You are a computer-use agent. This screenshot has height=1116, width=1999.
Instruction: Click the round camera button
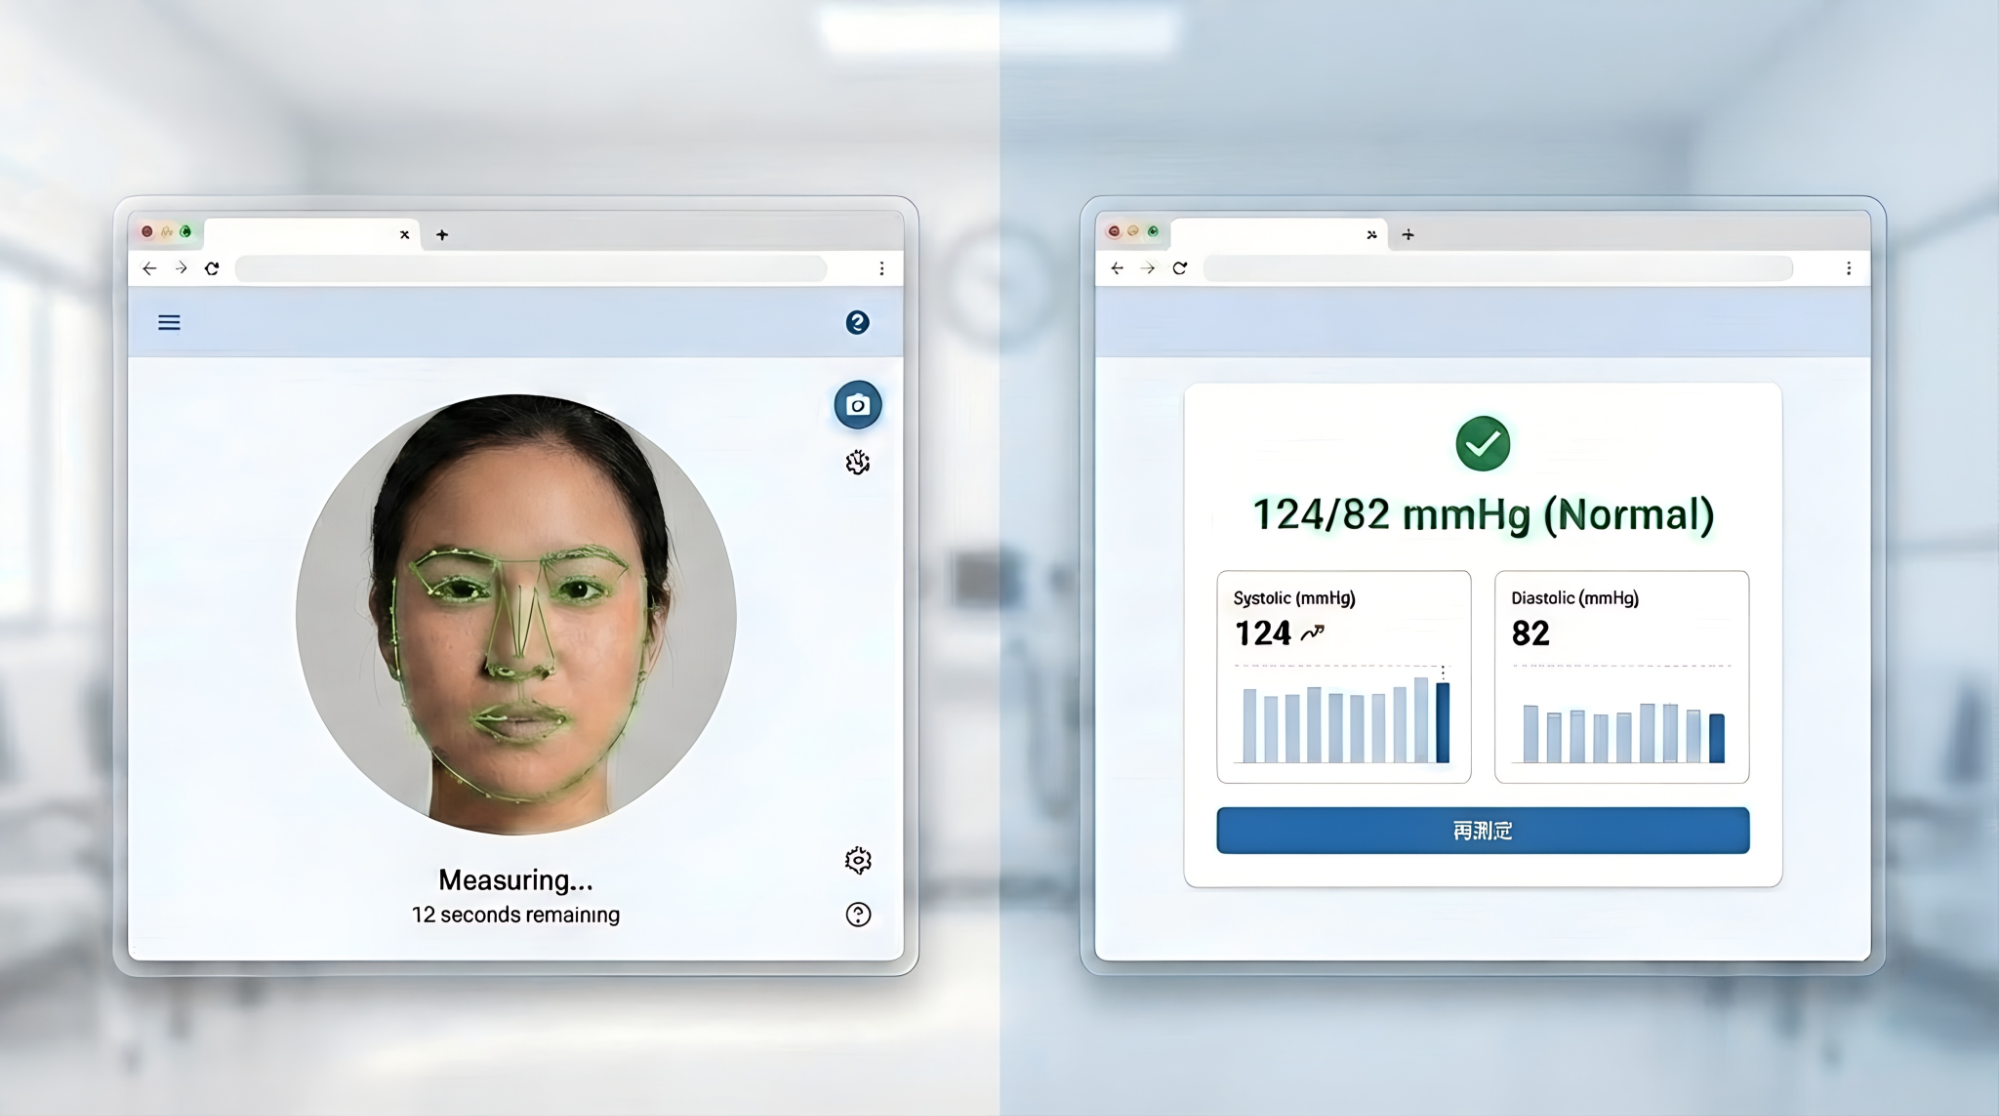pos(857,405)
